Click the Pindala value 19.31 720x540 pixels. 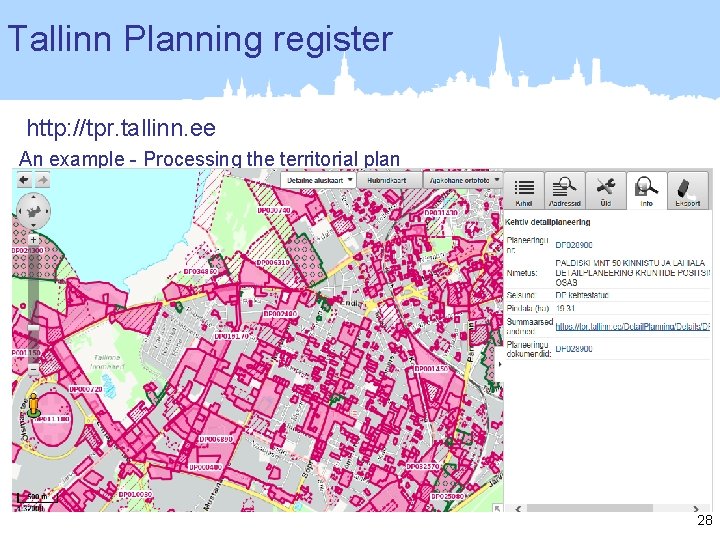(565, 309)
